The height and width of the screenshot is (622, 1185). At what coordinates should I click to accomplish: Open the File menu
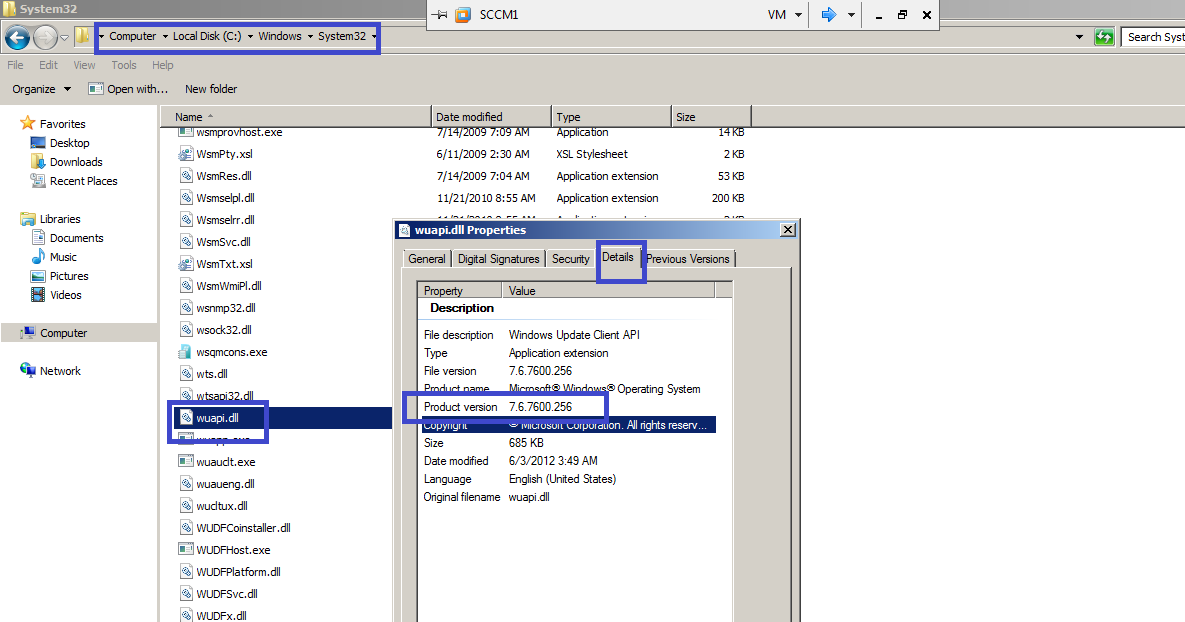15,65
